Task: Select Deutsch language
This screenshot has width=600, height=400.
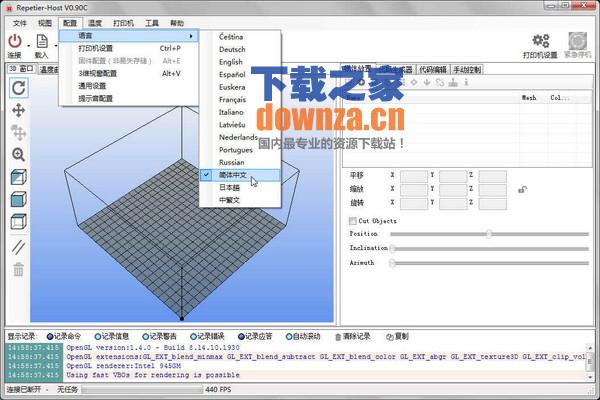Action: click(x=232, y=49)
